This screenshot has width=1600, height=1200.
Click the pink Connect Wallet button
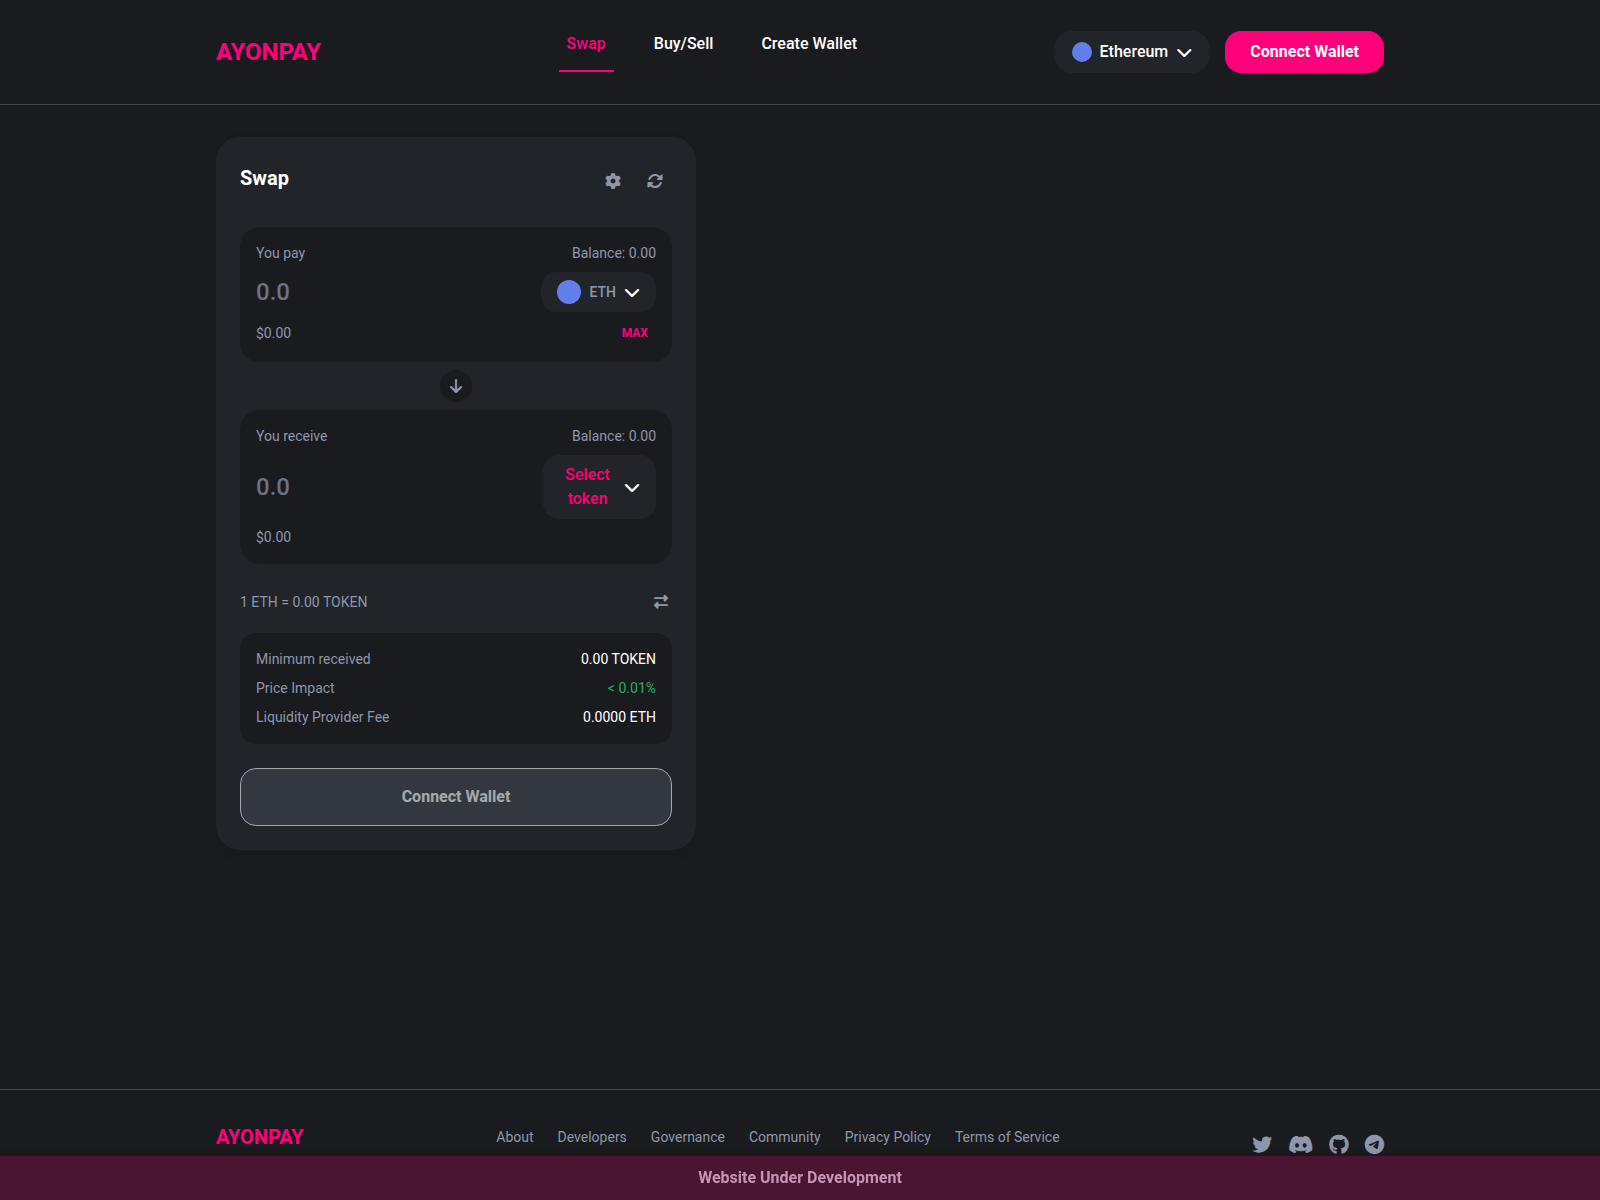pyautogui.click(x=1304, y=51)
